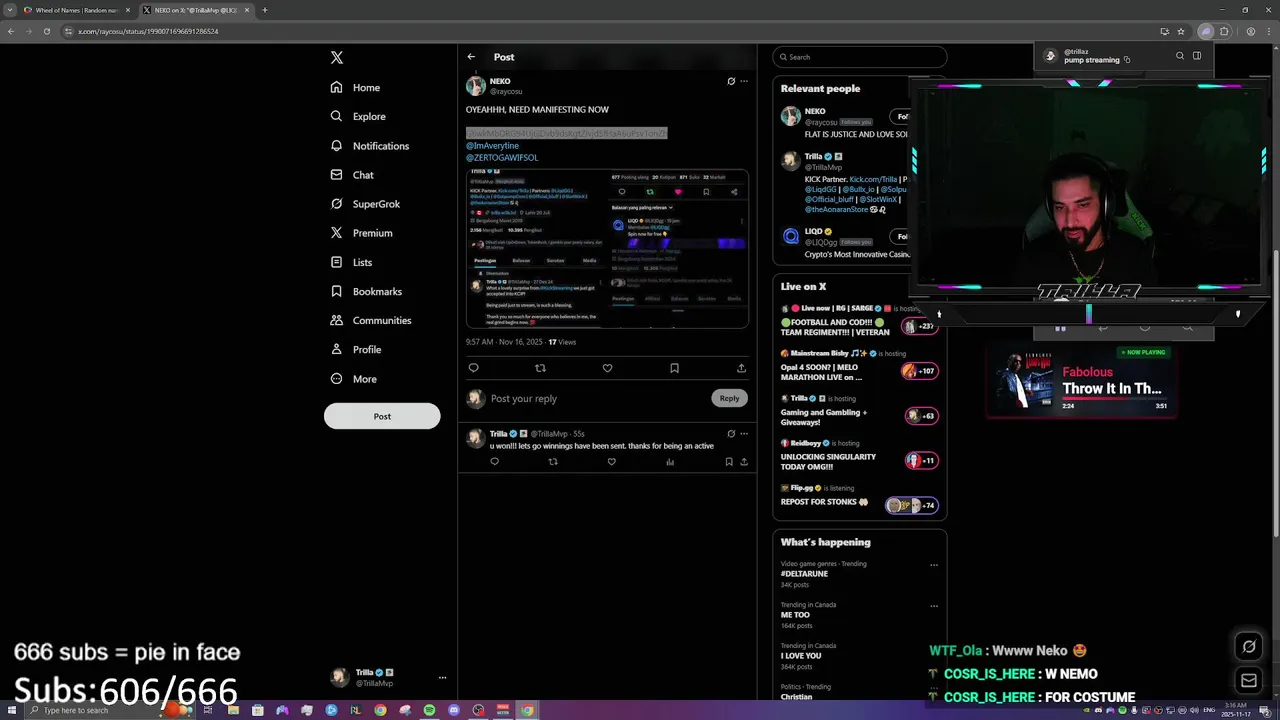Click the browser address bar URL
This screenshot has height=720, width=1280.
point(148,31)
